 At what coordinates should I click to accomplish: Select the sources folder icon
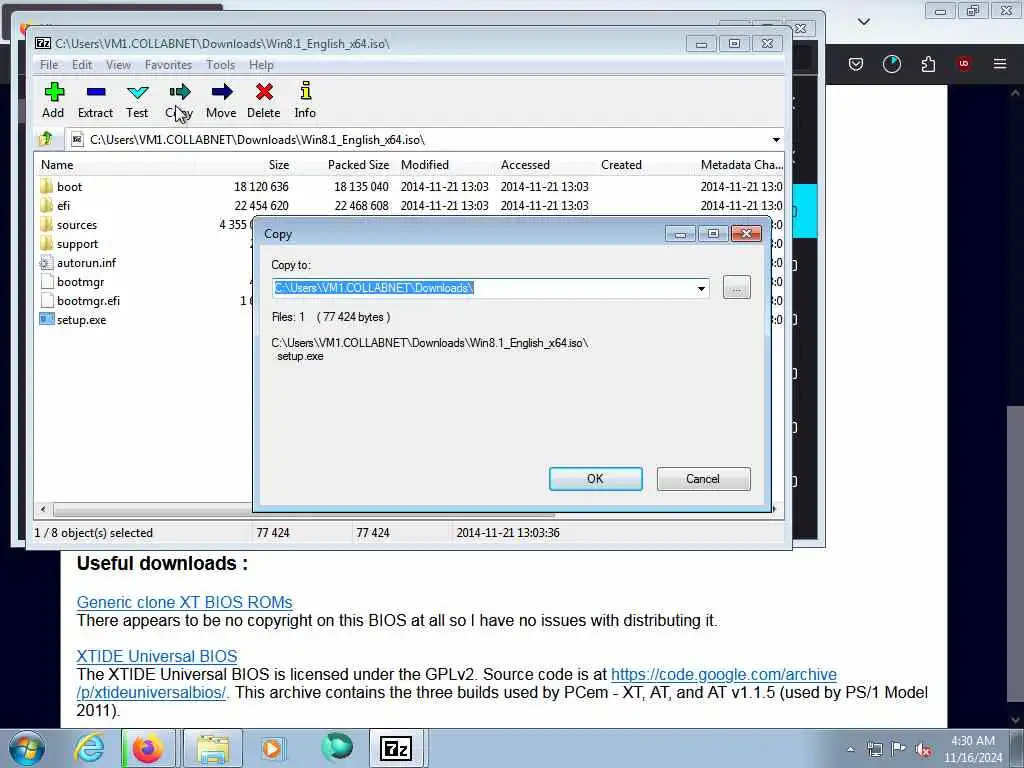click(x=46, y=225)
